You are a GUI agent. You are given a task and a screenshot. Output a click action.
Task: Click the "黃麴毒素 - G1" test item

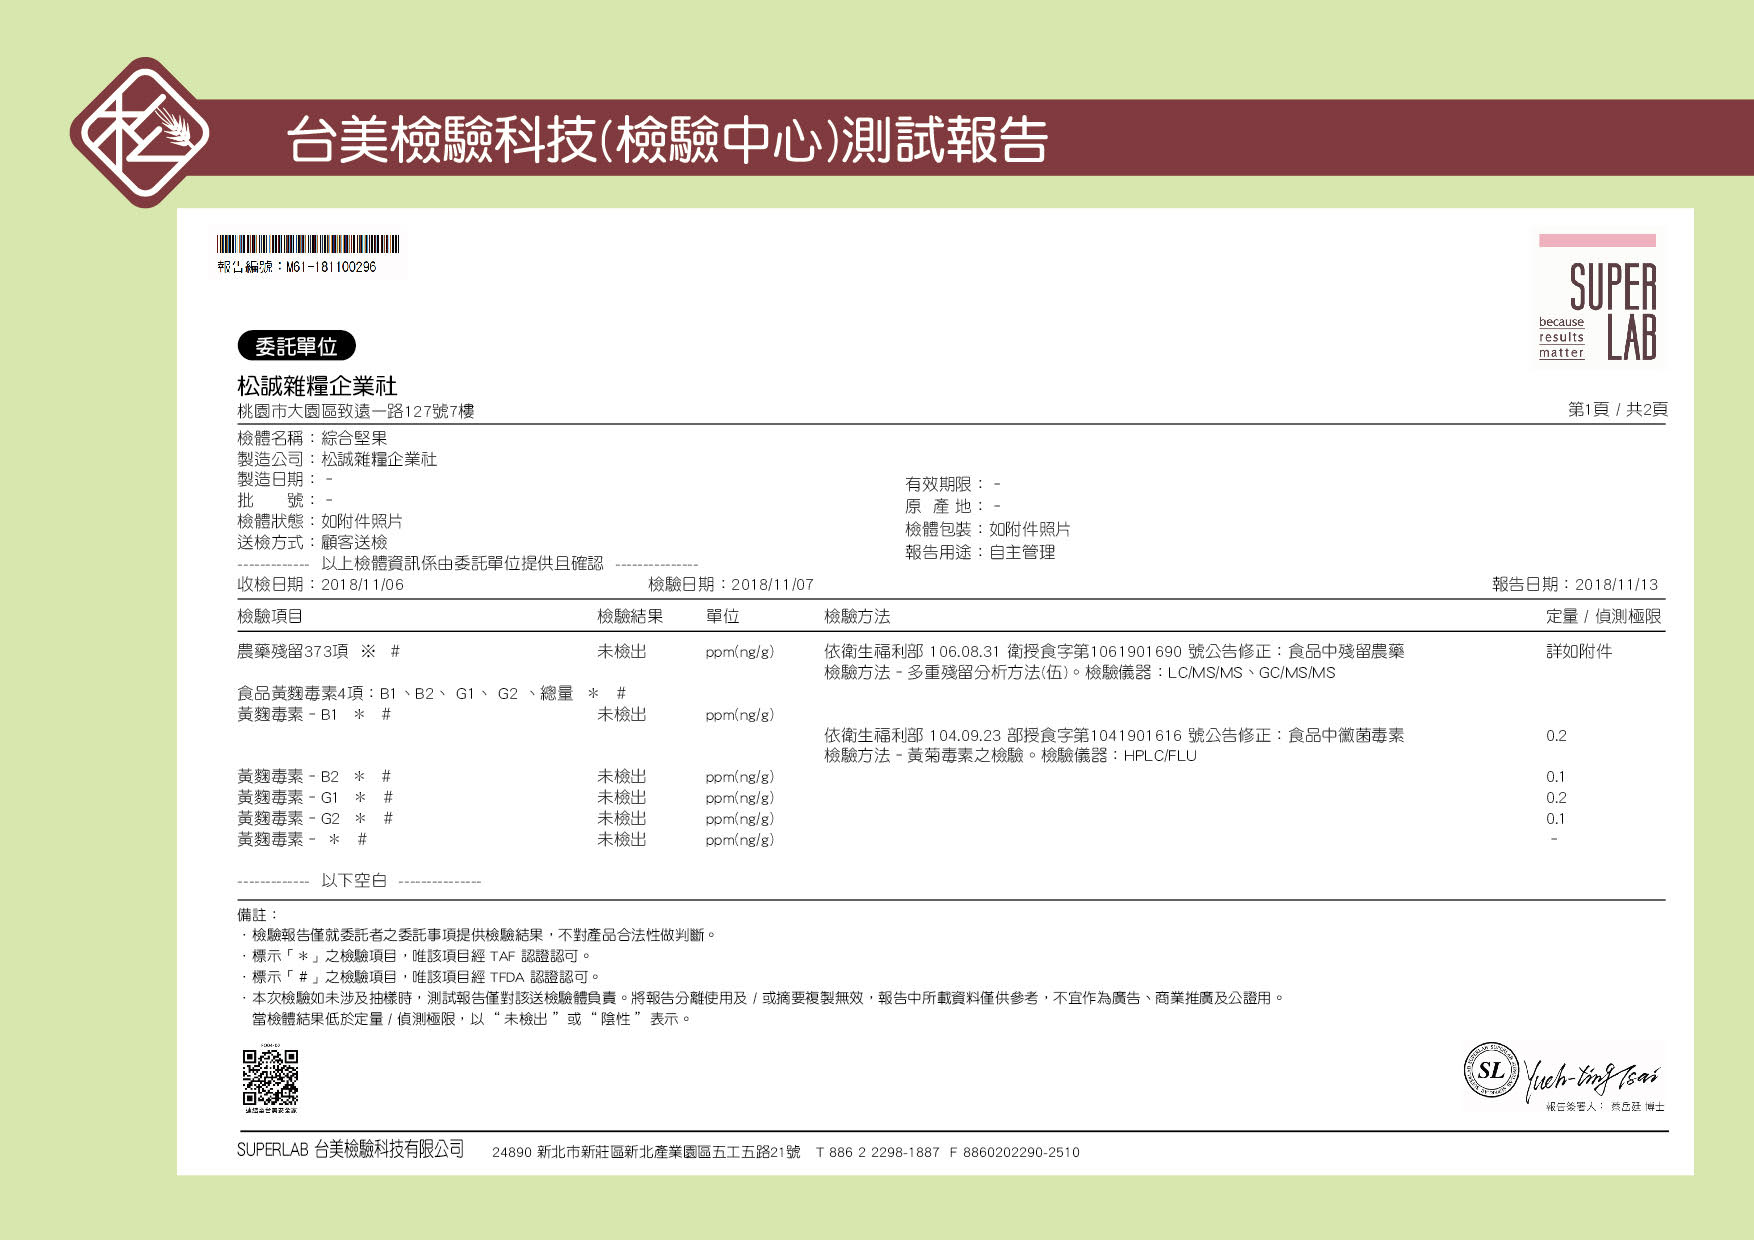(x=288, y=797)
